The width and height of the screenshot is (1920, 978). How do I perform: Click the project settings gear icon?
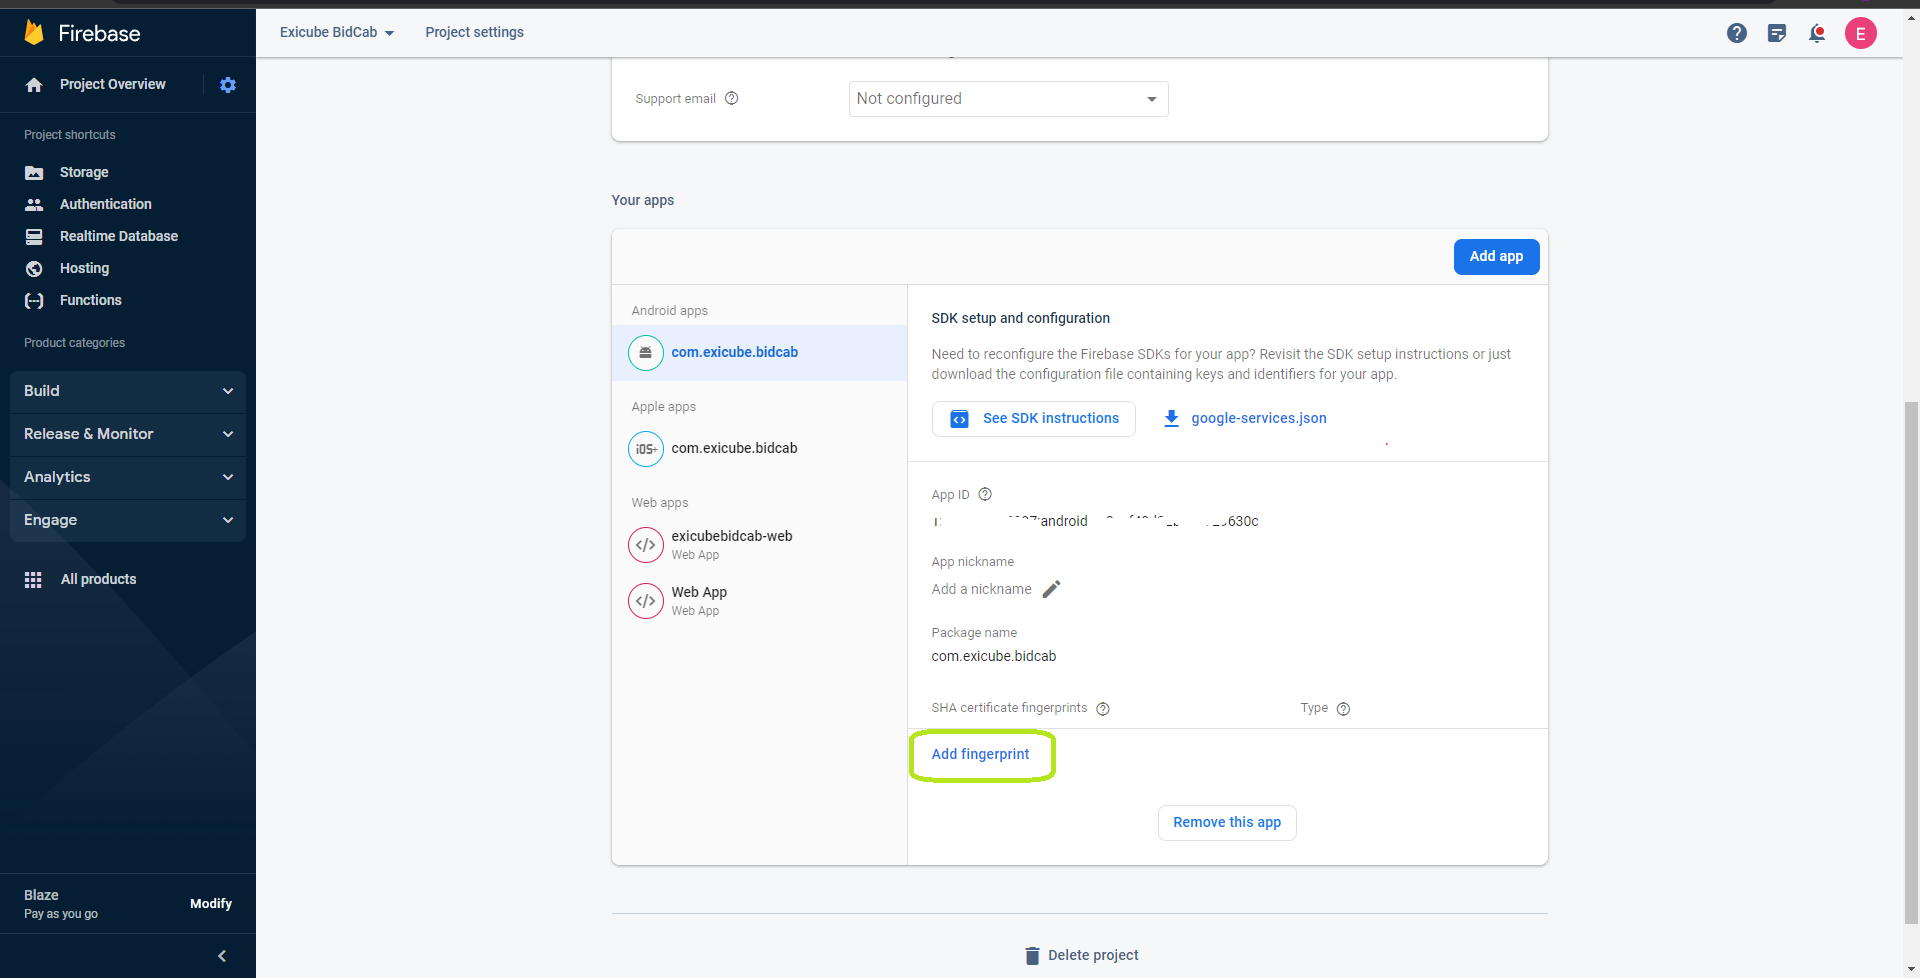pyautogui.click(x=228, y=85)
